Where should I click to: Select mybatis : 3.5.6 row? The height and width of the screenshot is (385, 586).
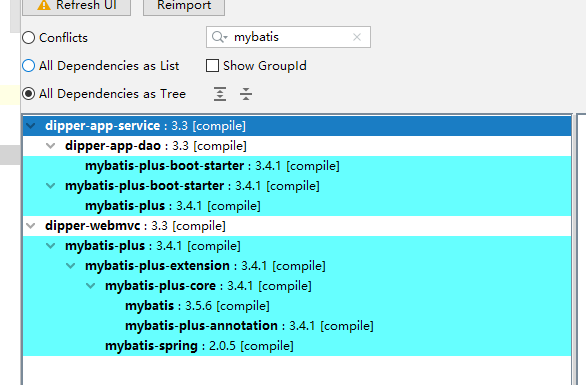point(297,306)
